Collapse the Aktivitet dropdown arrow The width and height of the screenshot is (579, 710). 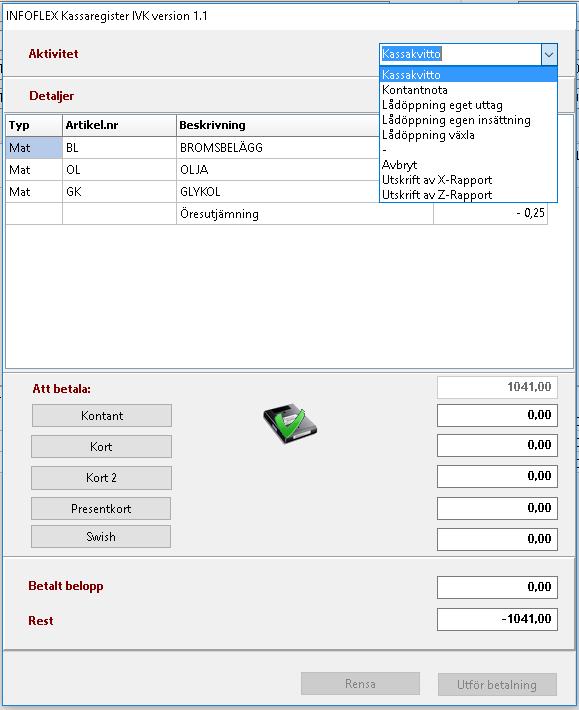(549, 54)
